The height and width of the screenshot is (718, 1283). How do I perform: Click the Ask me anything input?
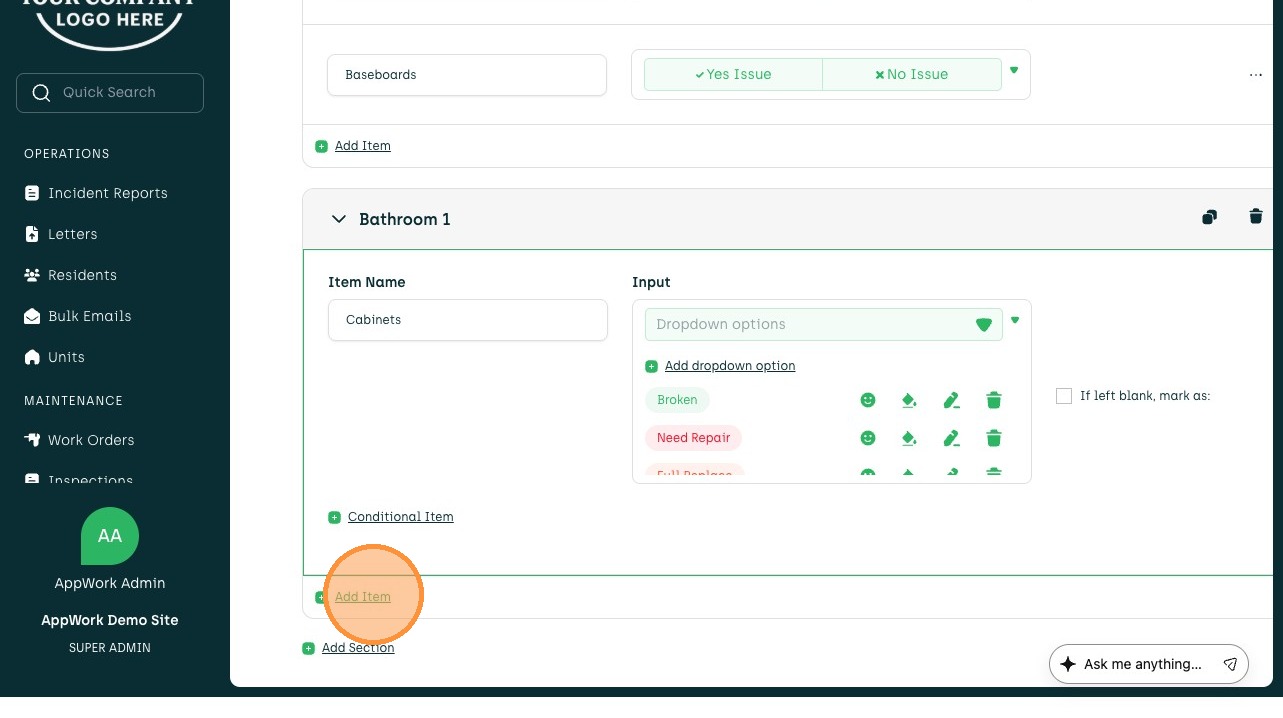coord(1143,664)
